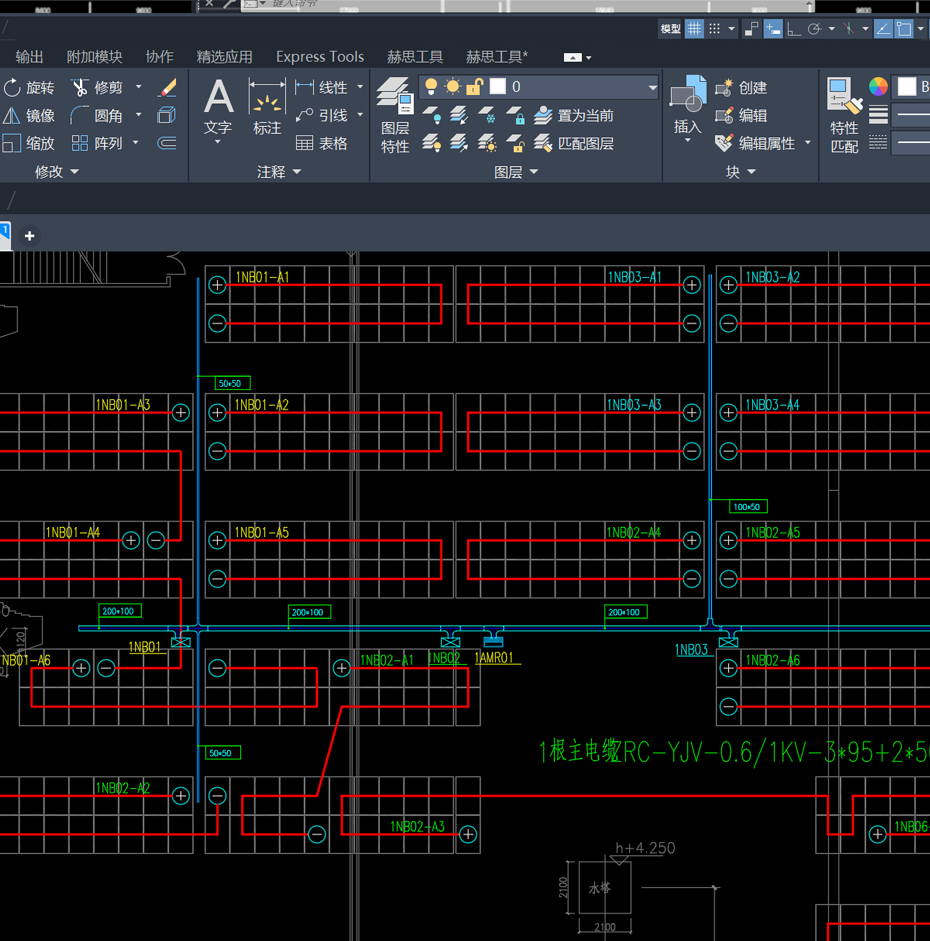Toggle the grid display in status bar
Screen dimensions: 930x941
point(694,29)
